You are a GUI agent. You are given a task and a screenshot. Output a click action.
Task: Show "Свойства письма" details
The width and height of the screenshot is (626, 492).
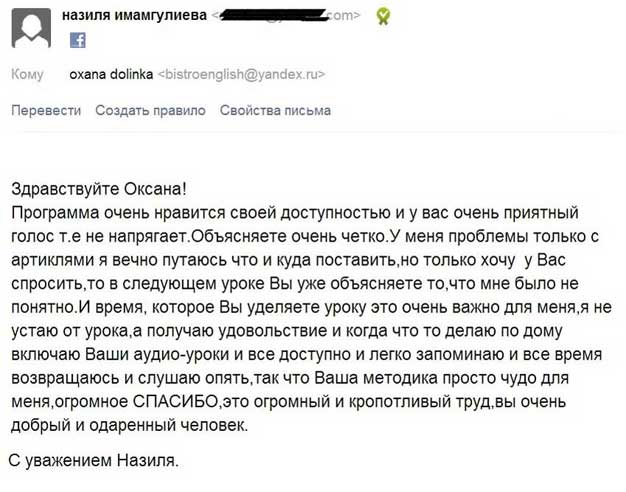click(275, 110)
